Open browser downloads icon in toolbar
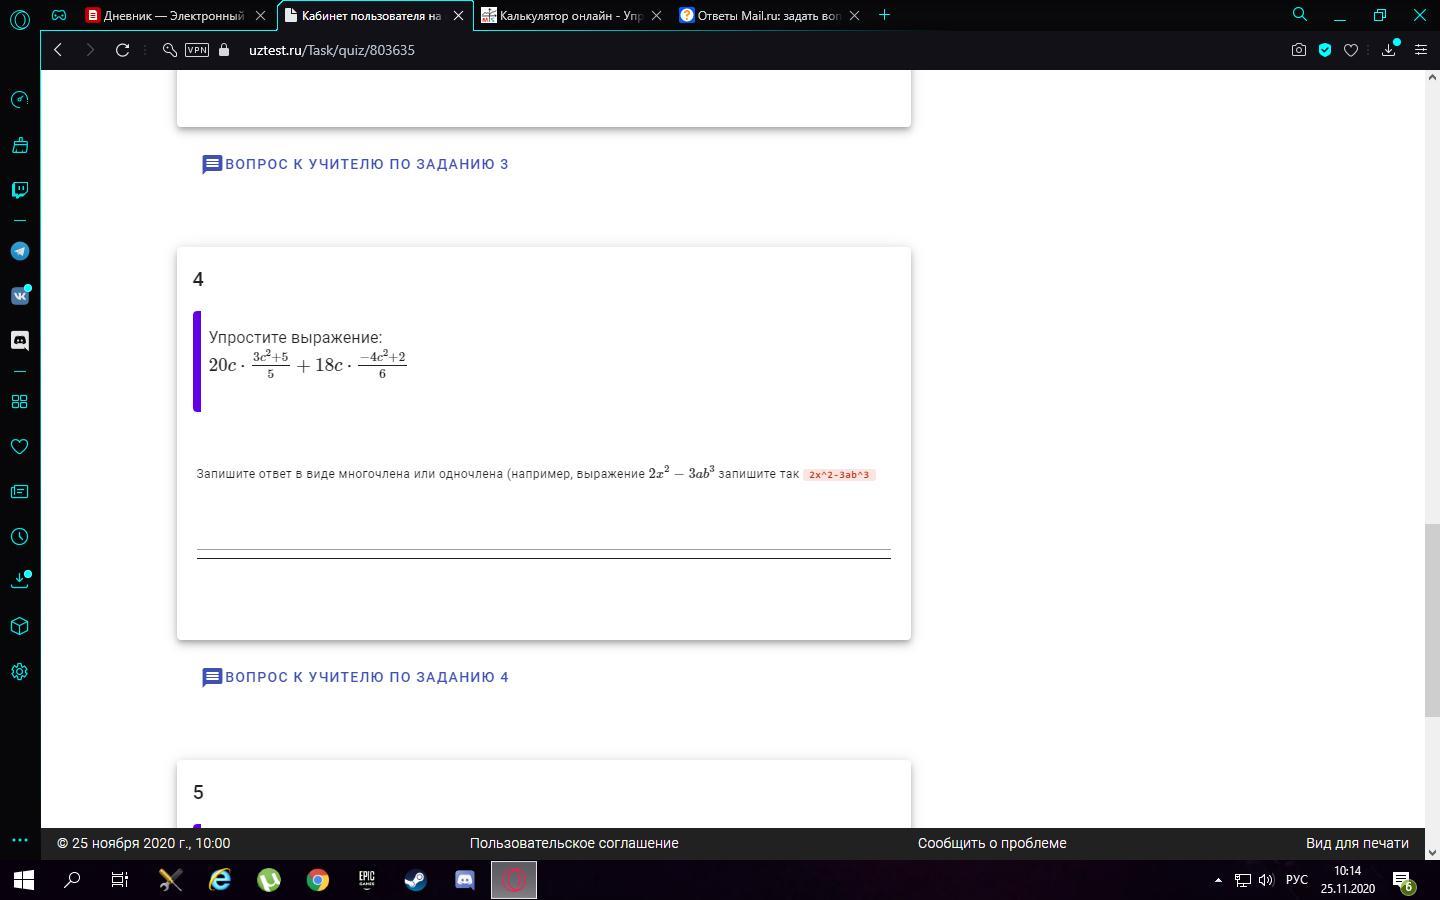1440x900 pixels. click(x=1389, y=50)
